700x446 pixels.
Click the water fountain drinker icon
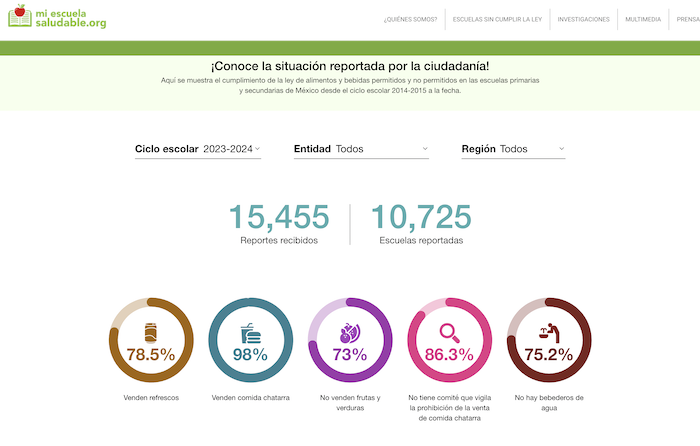(549, 331)
